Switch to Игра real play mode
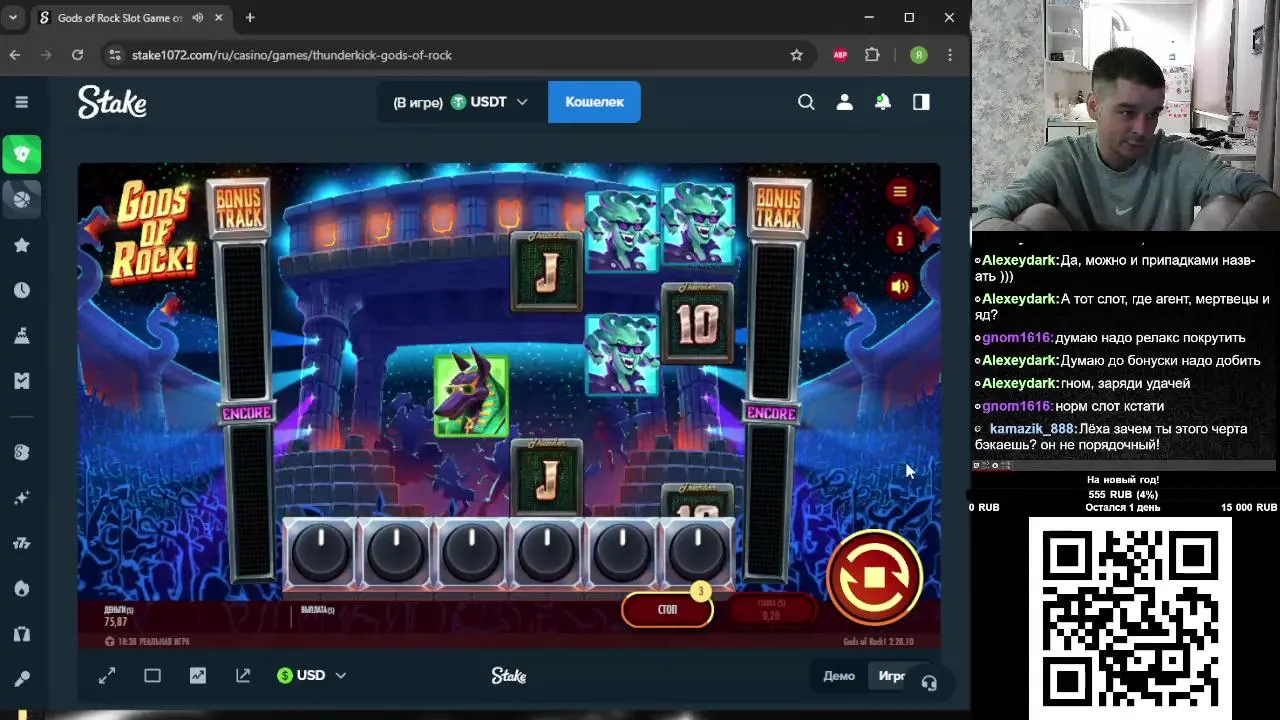This screenshot has width=1280, height=720. tap(892, 676)
